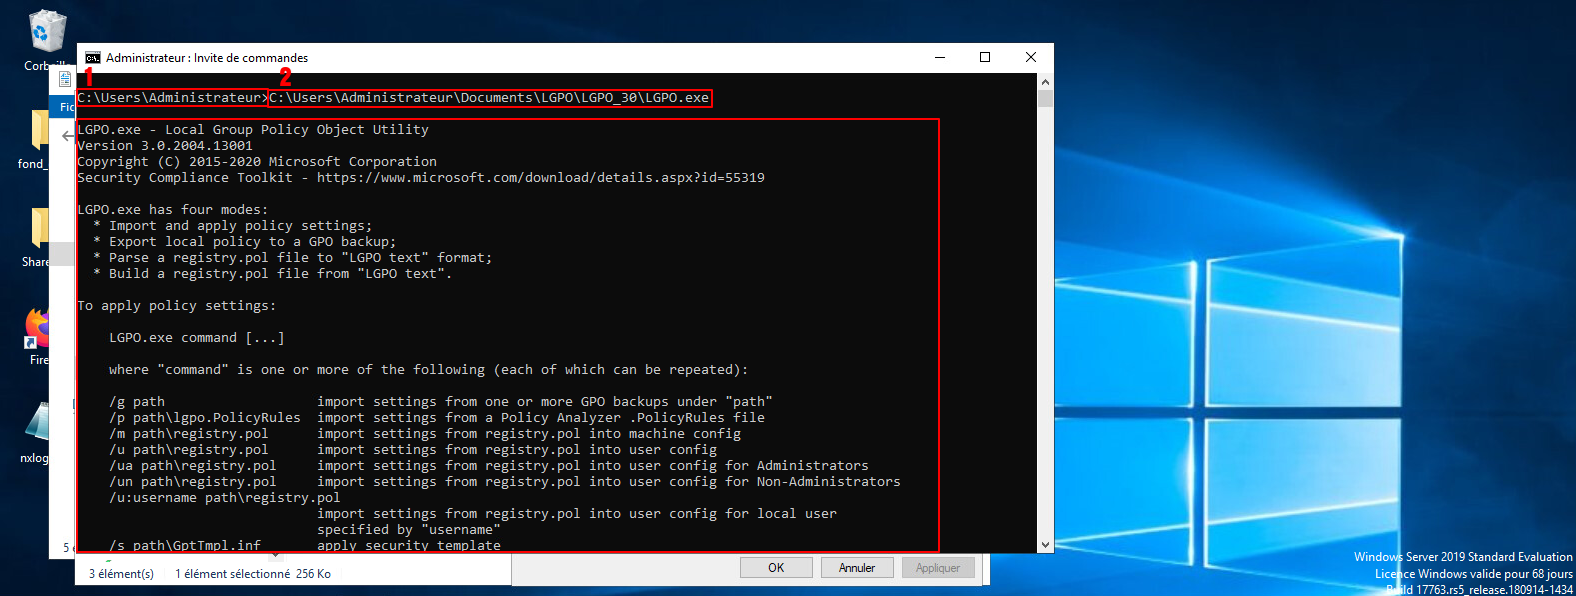Maximize the command prompt window

coord(985,58)
